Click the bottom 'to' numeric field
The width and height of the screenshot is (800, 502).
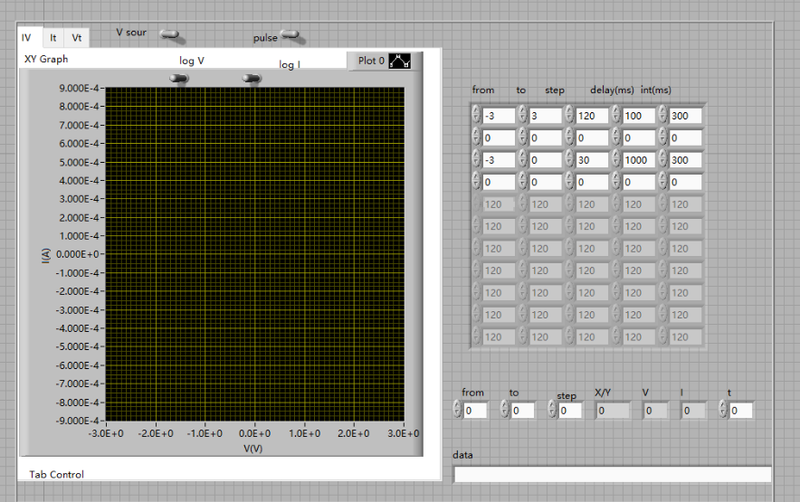click(x=525, y=410)
